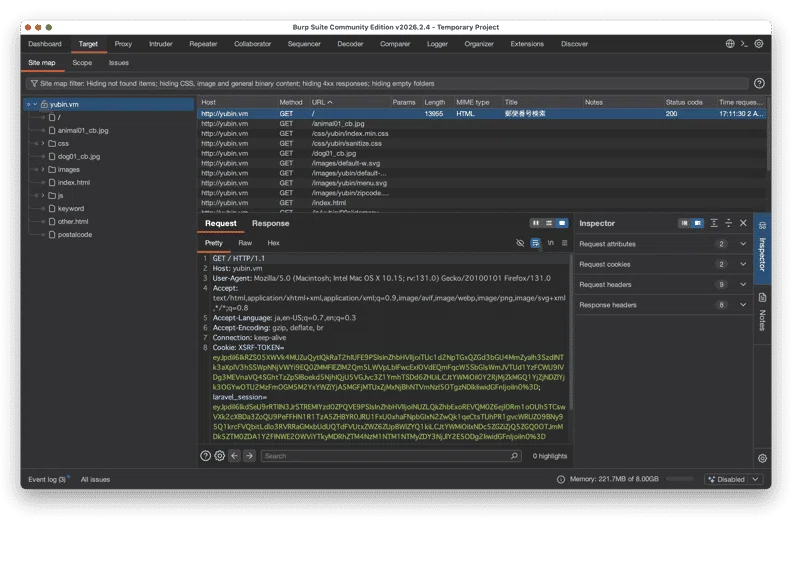Click the memory usage bar

click(x=680, y=479)
